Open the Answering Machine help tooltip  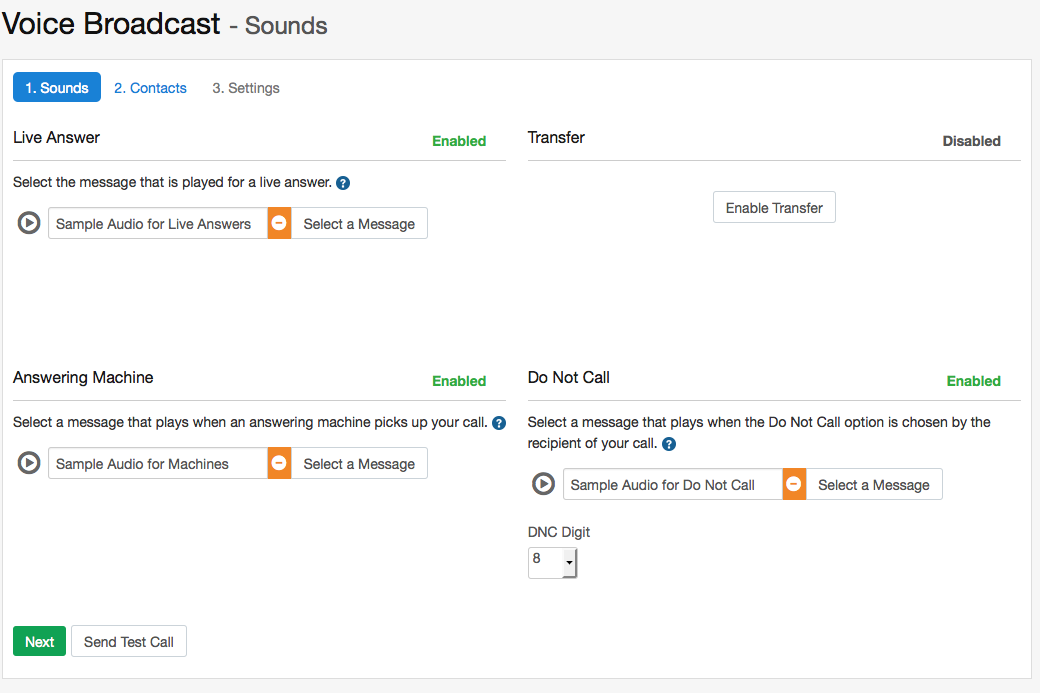(x=499, y=423)
